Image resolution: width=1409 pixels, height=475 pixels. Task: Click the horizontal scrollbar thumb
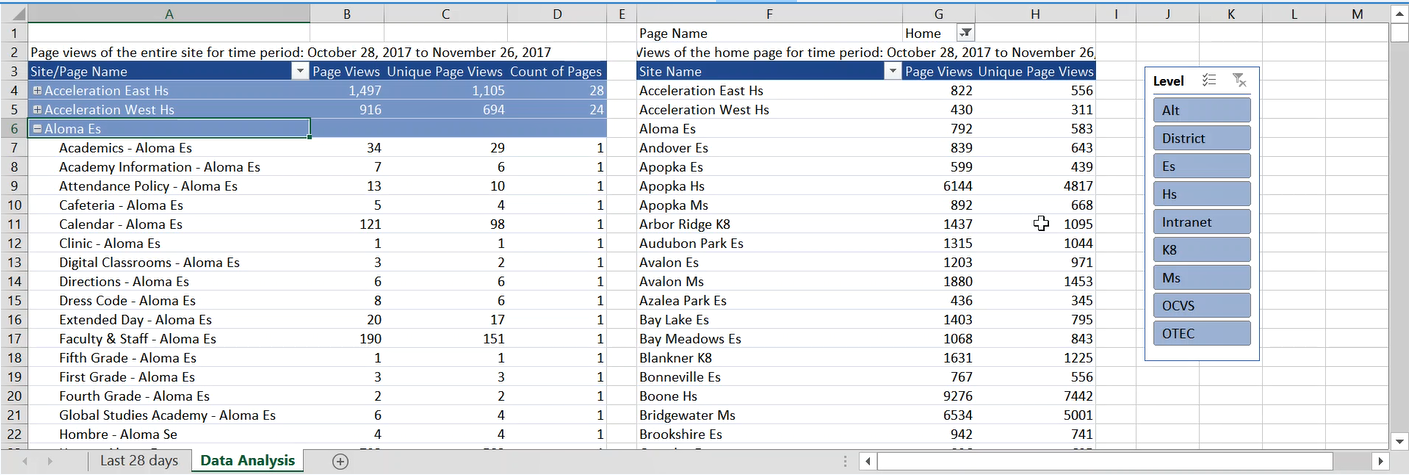tap(1105, 461)
